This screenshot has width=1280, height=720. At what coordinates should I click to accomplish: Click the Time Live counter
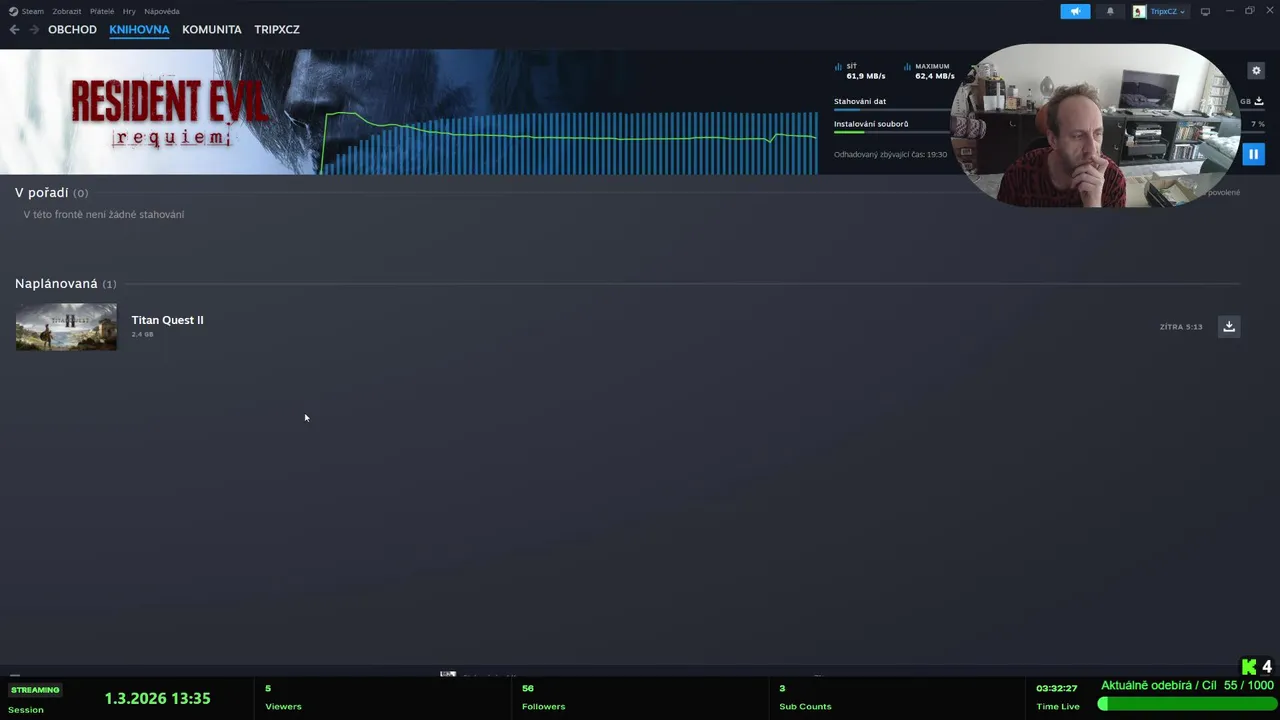point(1057,689)
